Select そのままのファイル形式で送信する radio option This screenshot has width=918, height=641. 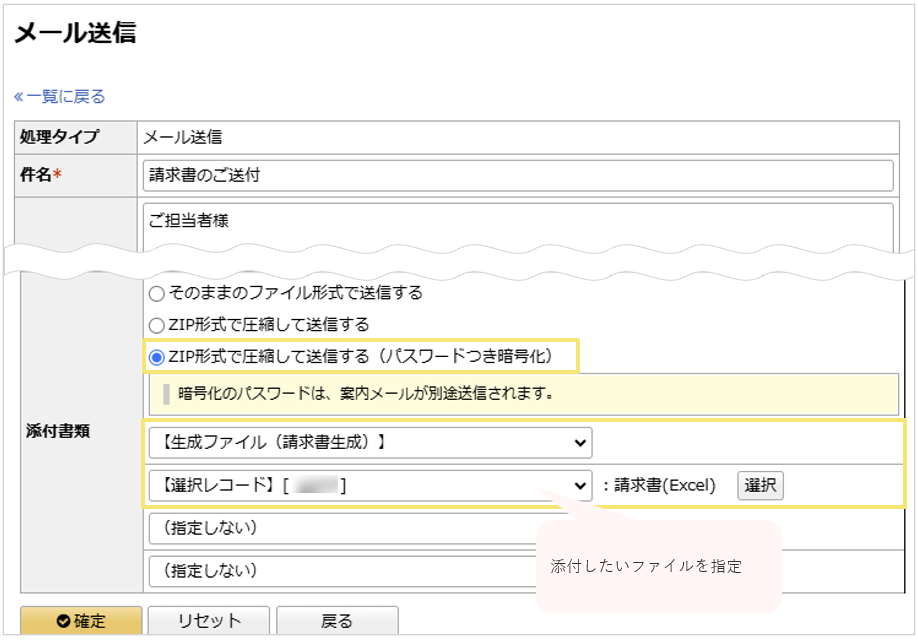[155, 294]
